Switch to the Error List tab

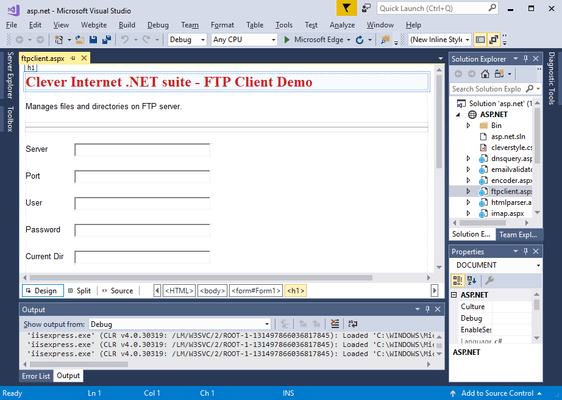click(x=36, y=376)
